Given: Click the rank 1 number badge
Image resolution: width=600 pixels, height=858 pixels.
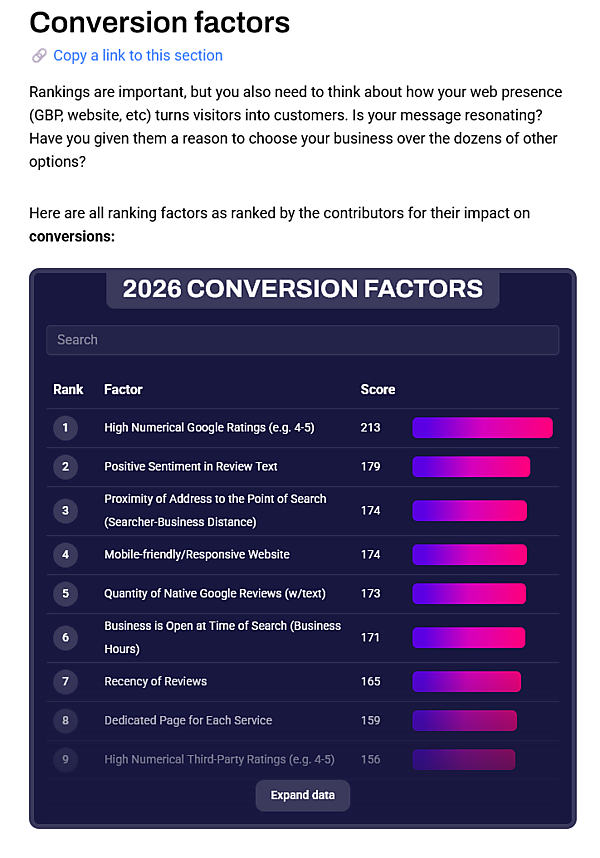Looking at the screenshot, I should point(65,428).
